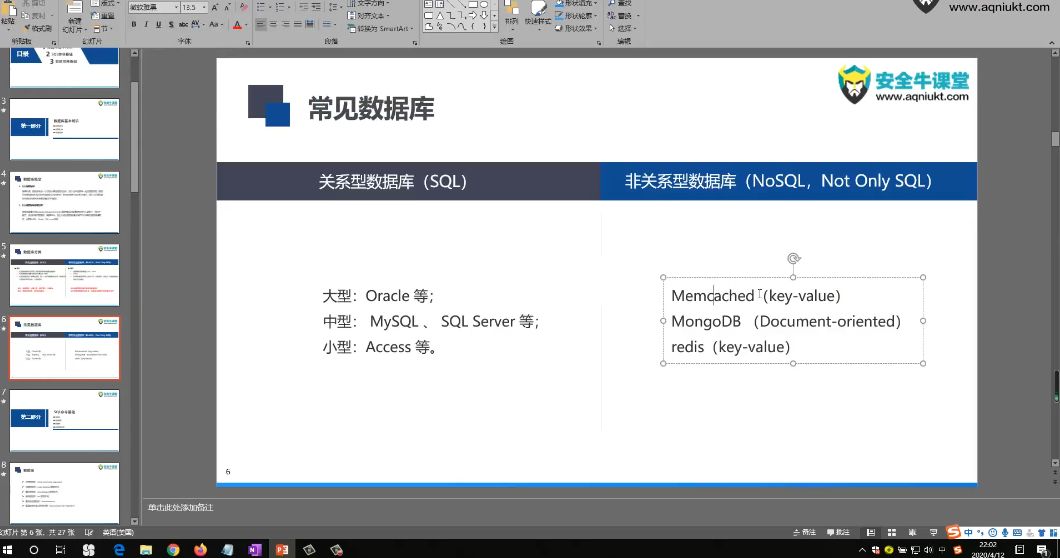Toggle center text alignment
Viewport: 1060px width, 558px height.
(273, 24)
